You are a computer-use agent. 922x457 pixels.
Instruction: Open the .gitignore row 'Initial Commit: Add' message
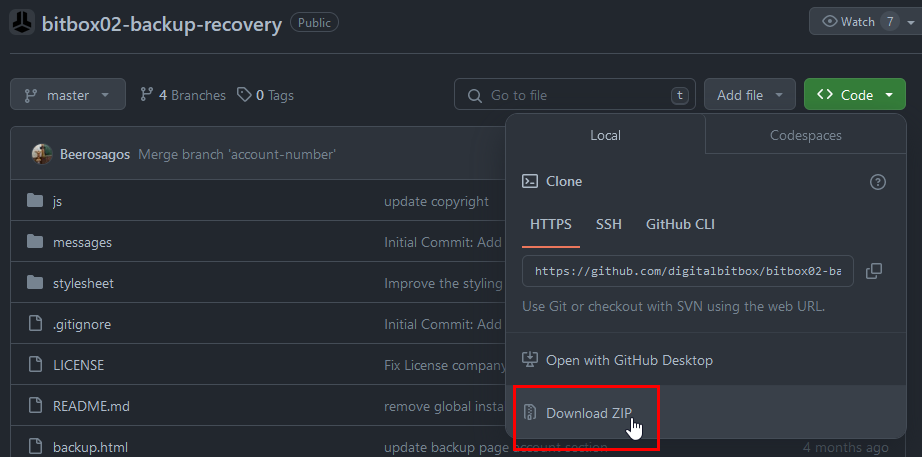(443, 325)
